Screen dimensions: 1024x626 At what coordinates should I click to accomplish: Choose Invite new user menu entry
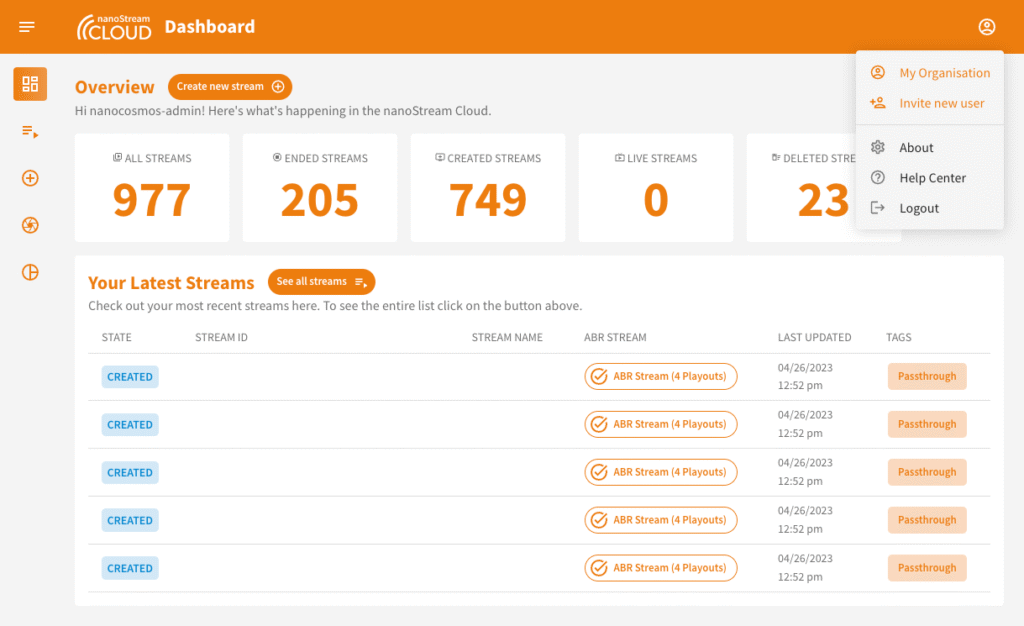tap(941, 103)
